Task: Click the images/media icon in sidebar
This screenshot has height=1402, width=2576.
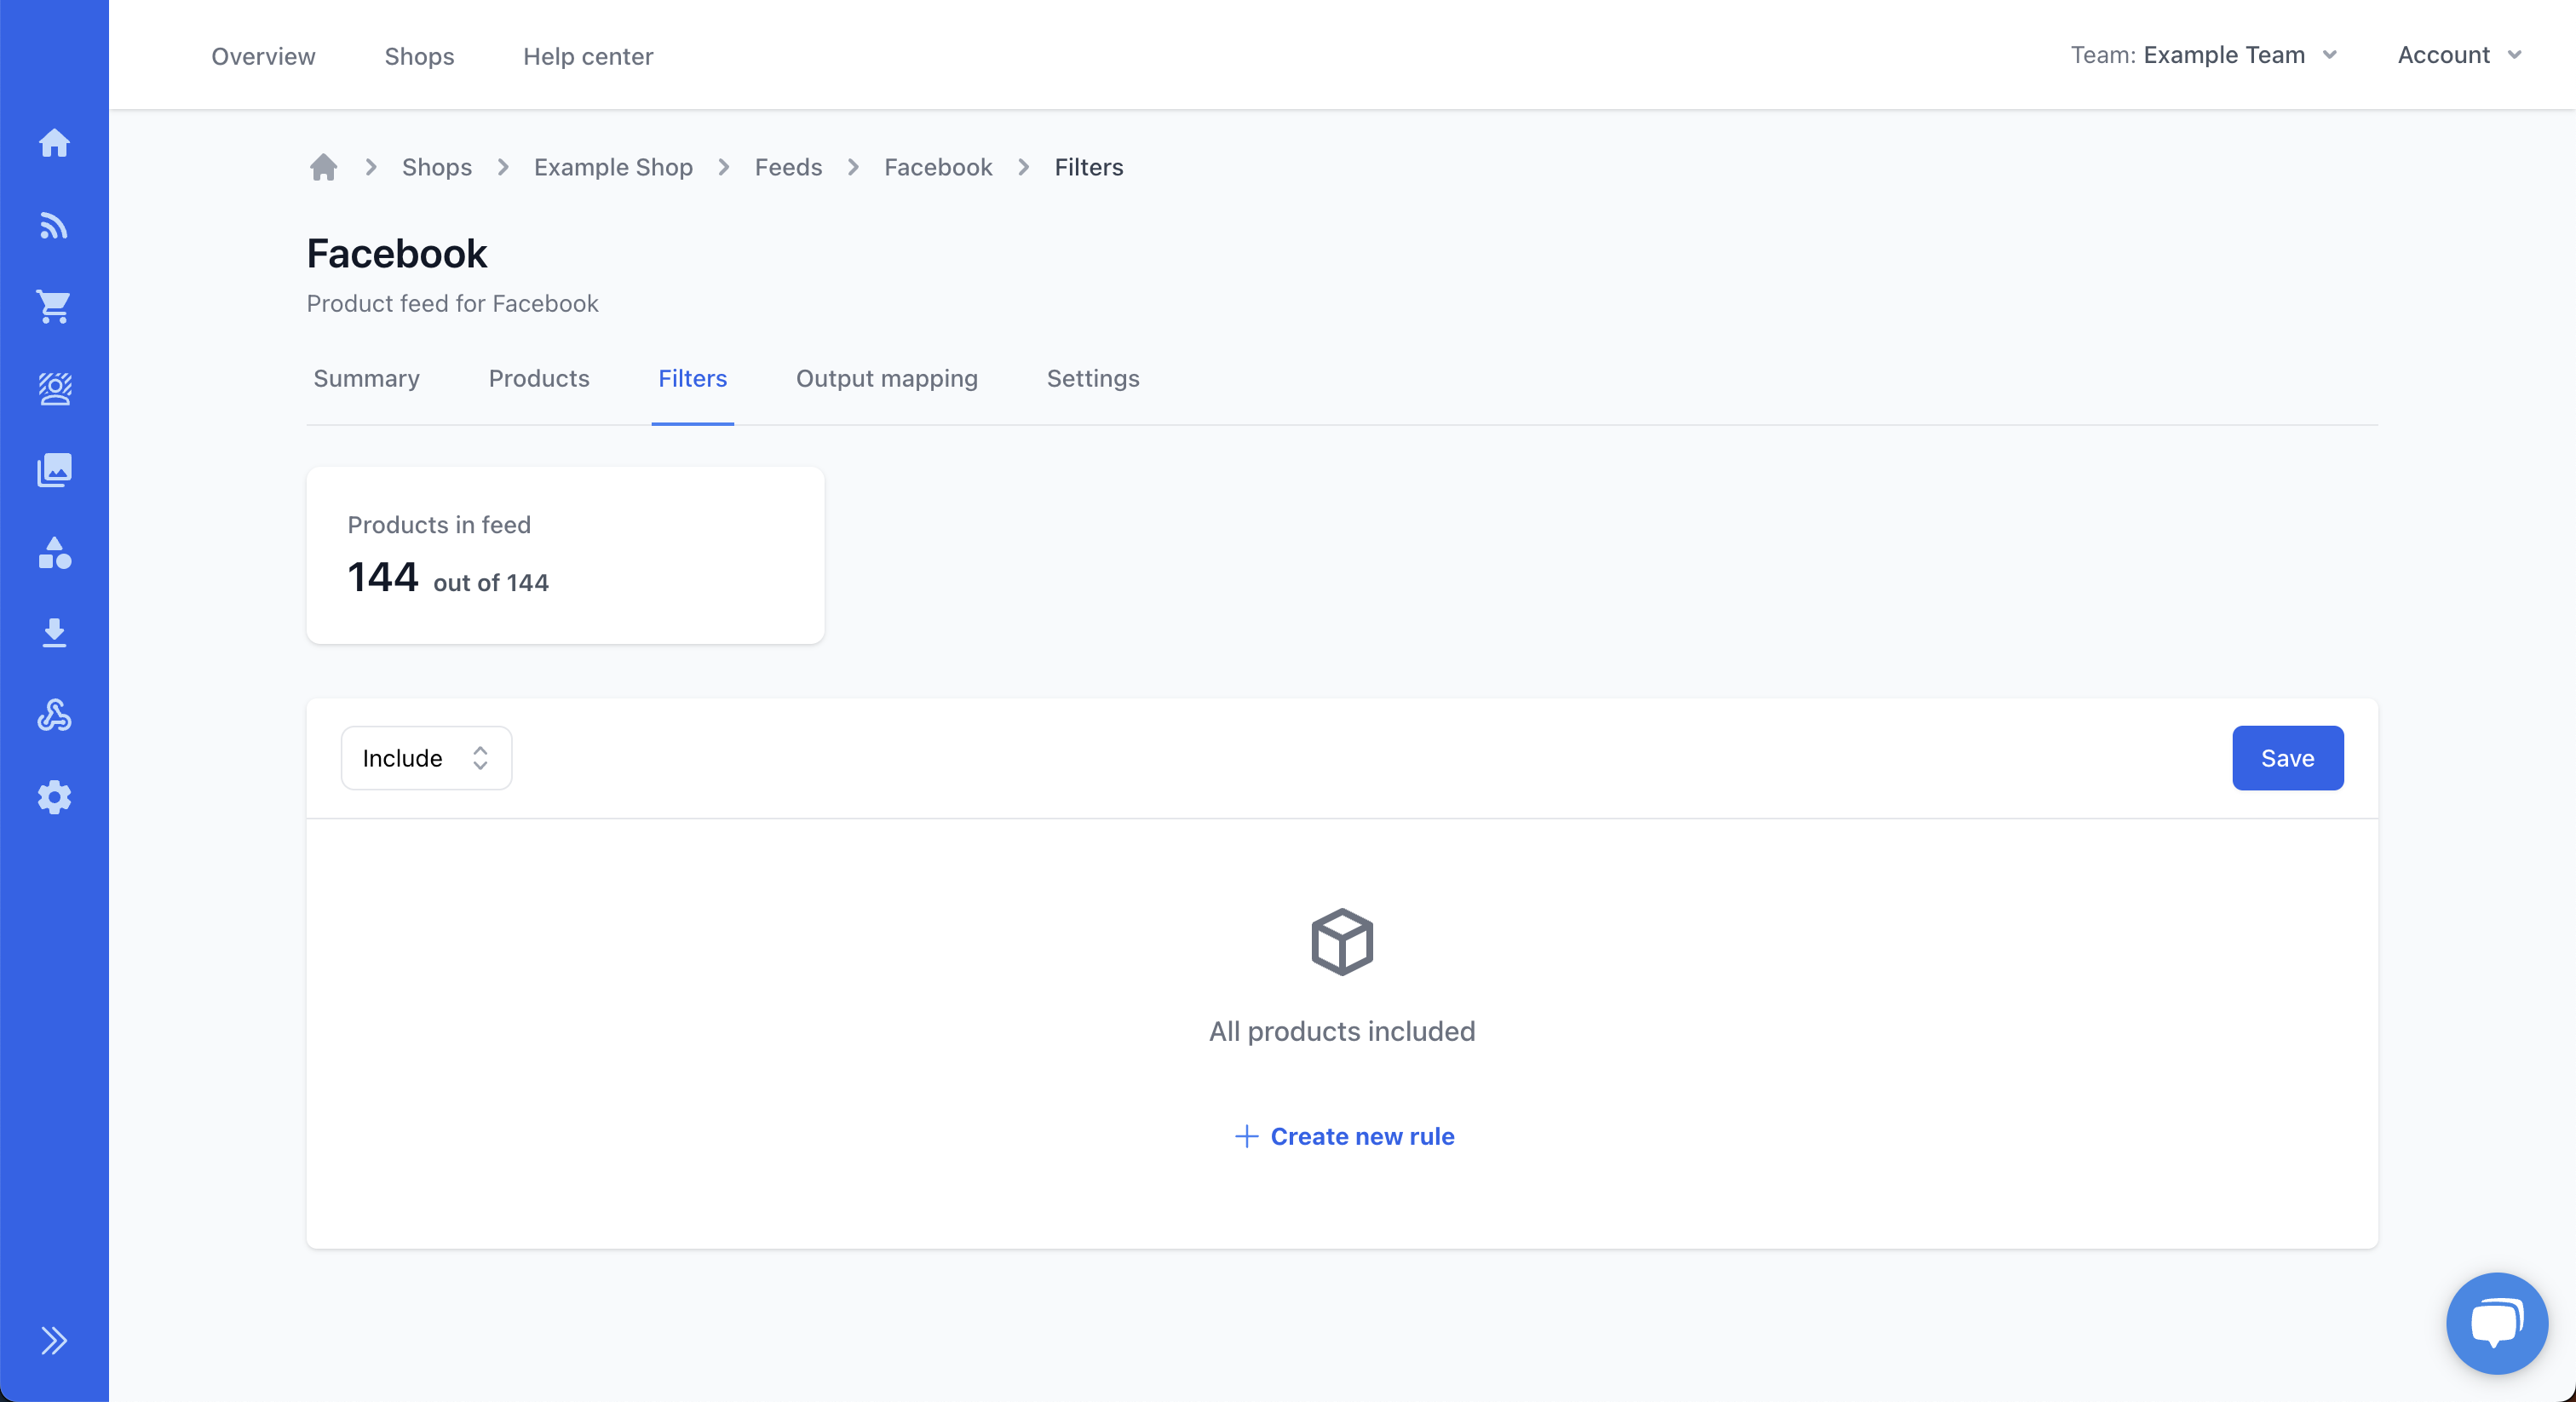Action: pos(54,469)
